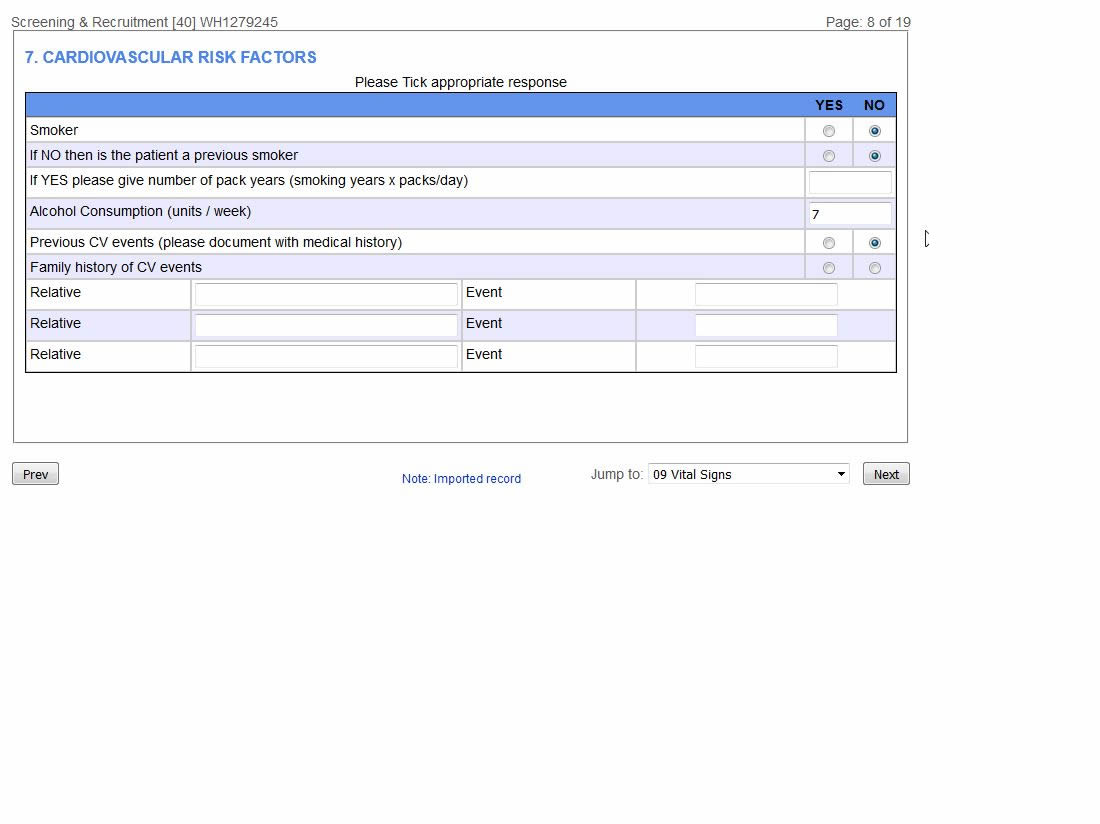1100x824 pixels.
Task: Open the Note: Imported record link
Action: pos(461,478)
